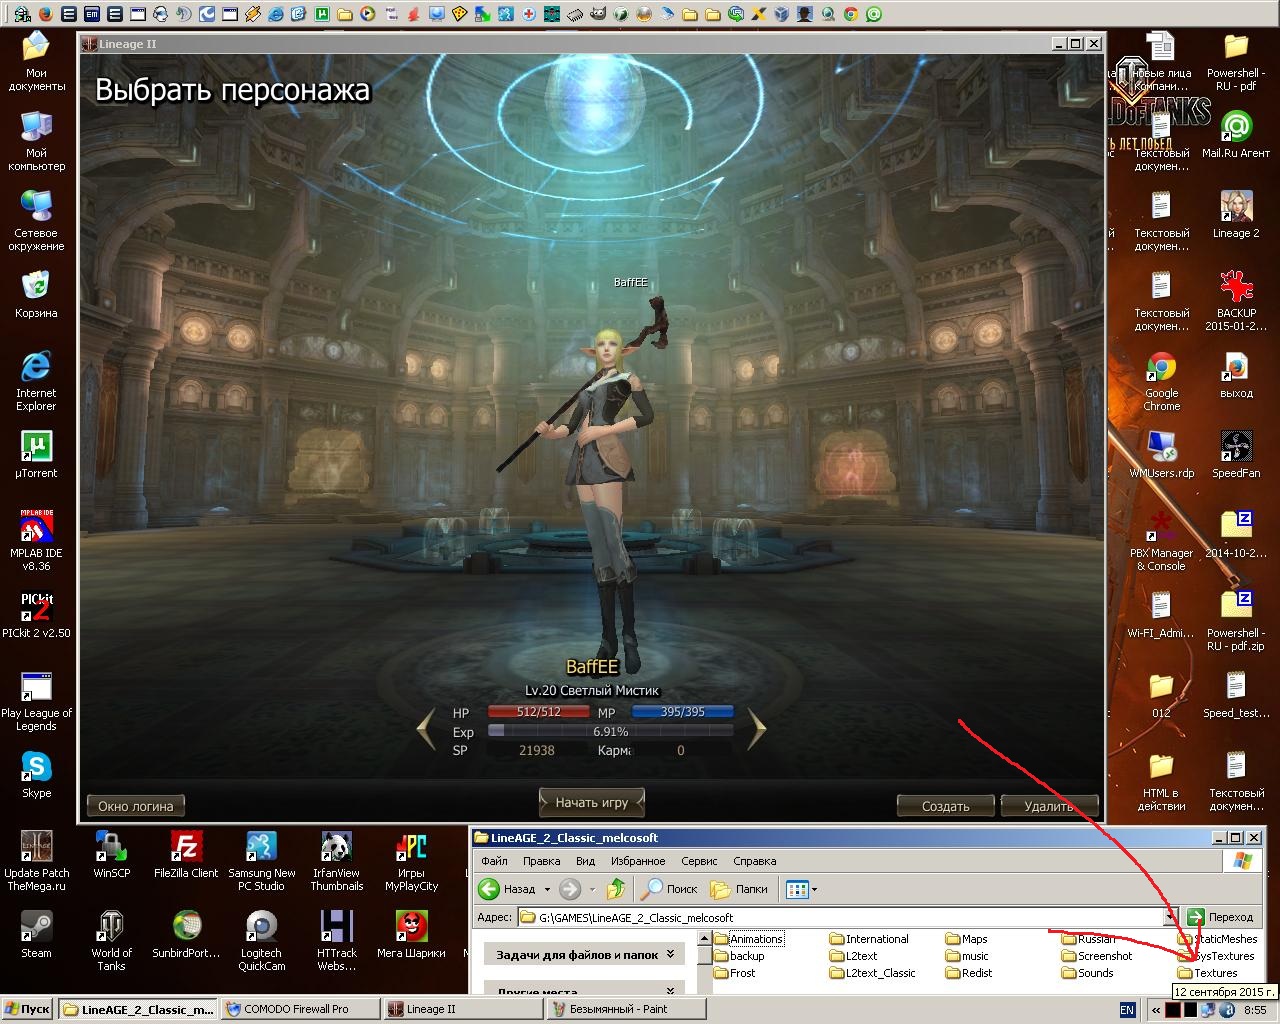Launch WinSCP desktop shortcut

point(111,854)
